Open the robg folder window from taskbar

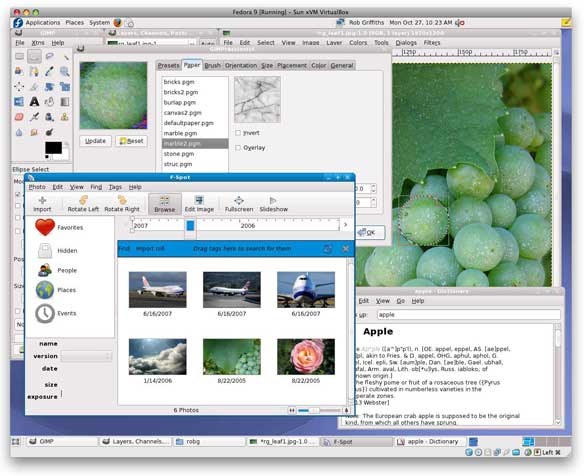[x=209, y=441]
